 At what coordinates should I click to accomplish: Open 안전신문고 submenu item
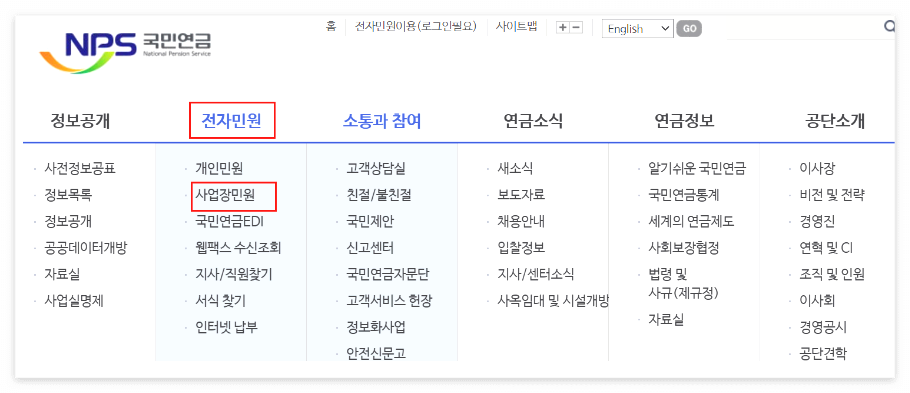(376, 353)
